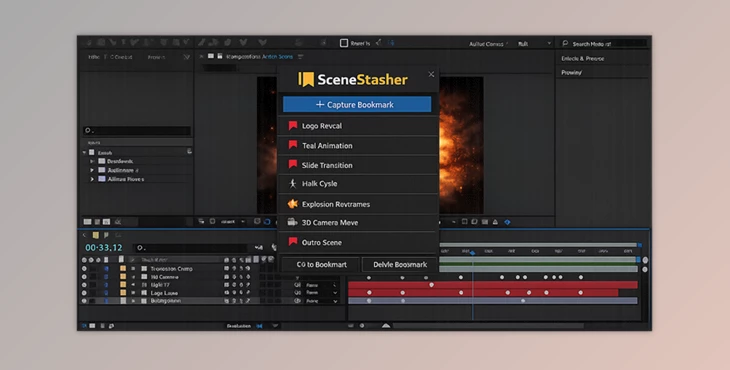The width and height of the screenshot is (730, 370).
Task: Click the grey label swatch on Butapponnn
Action: 123,301
